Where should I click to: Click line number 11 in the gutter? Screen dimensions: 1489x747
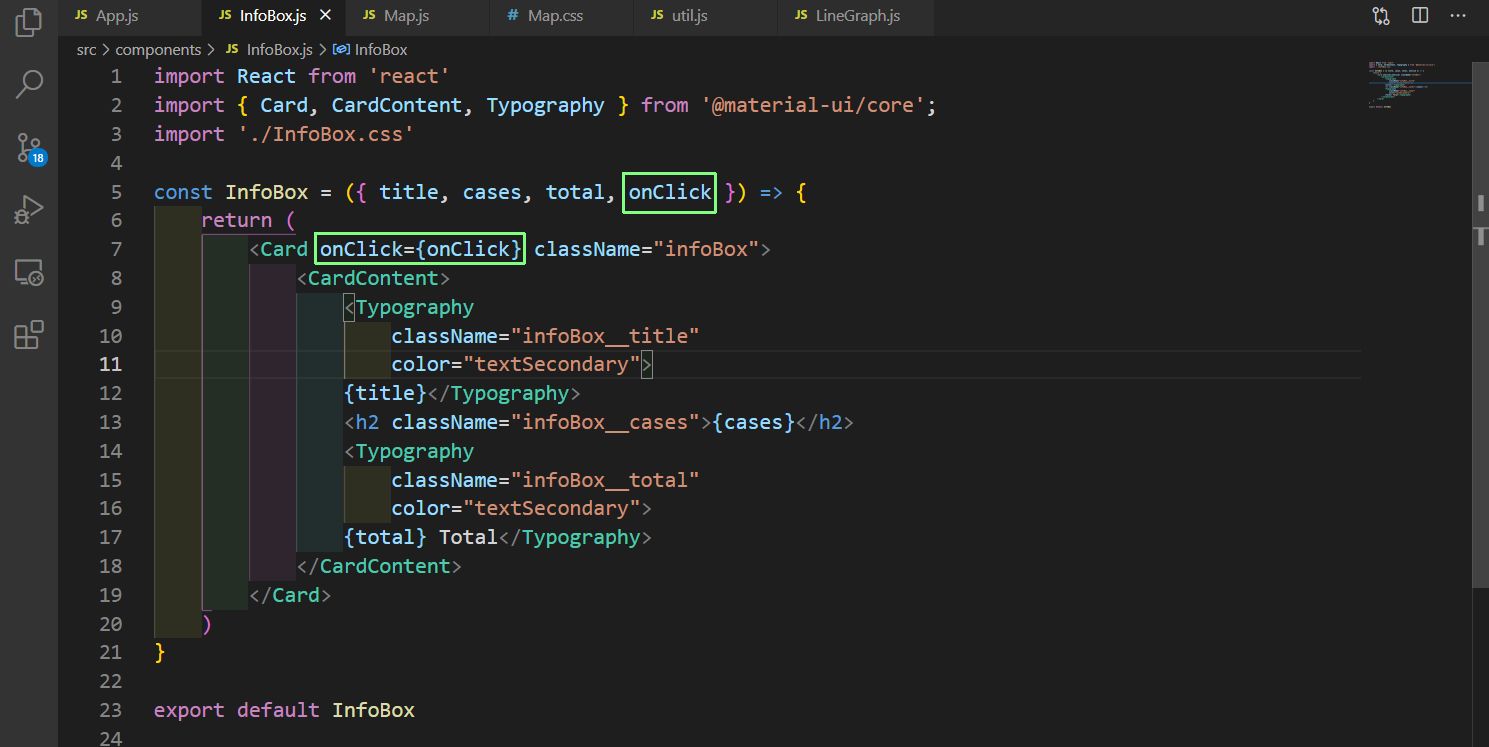(110, 364)
